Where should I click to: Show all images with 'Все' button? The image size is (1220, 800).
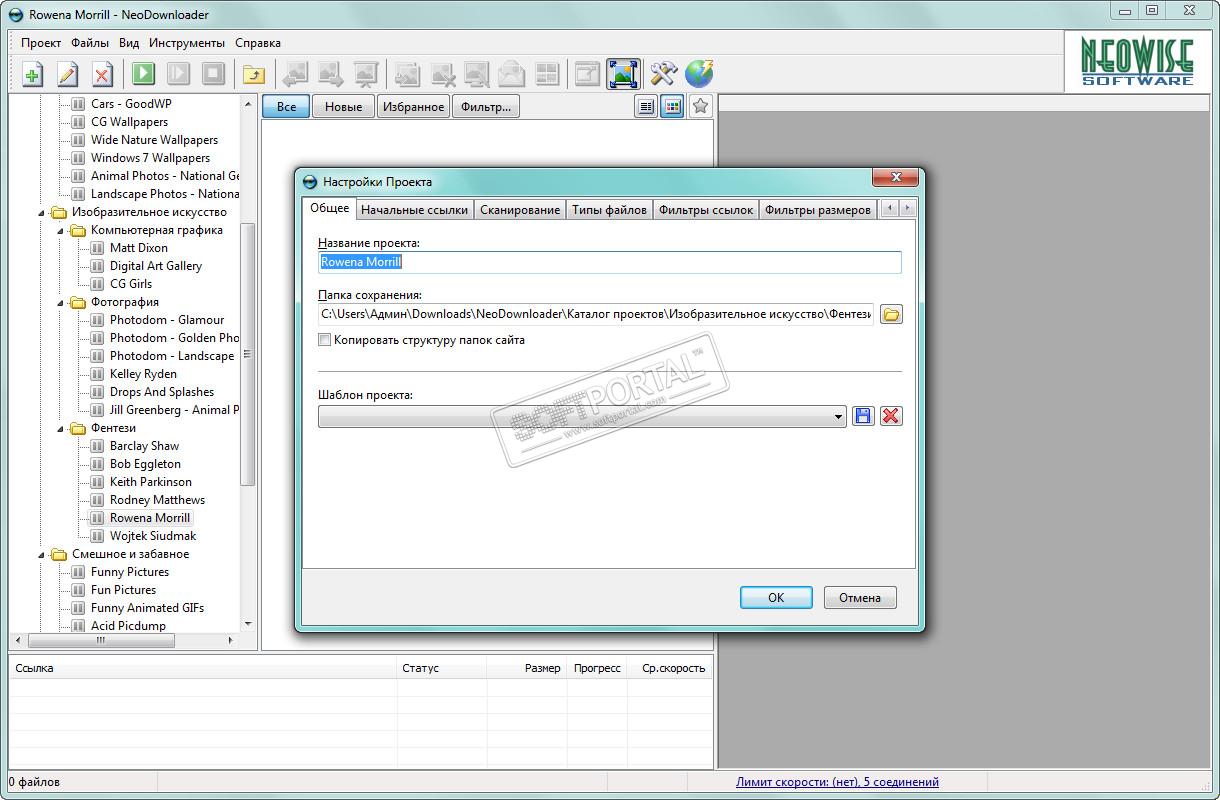click(286, 107)
